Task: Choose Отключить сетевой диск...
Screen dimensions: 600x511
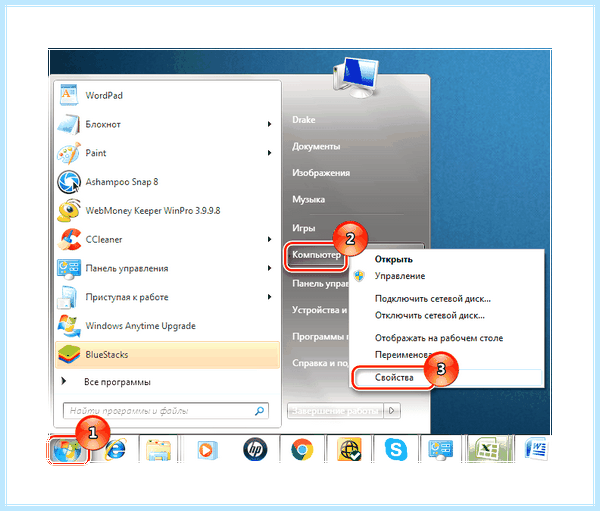Action: [x=429, y=316]
